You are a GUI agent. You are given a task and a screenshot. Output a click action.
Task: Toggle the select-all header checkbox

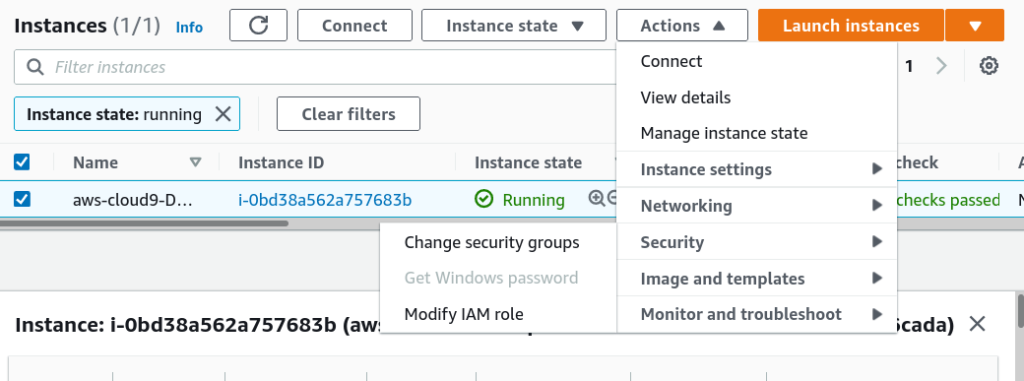tap(22, 162)
